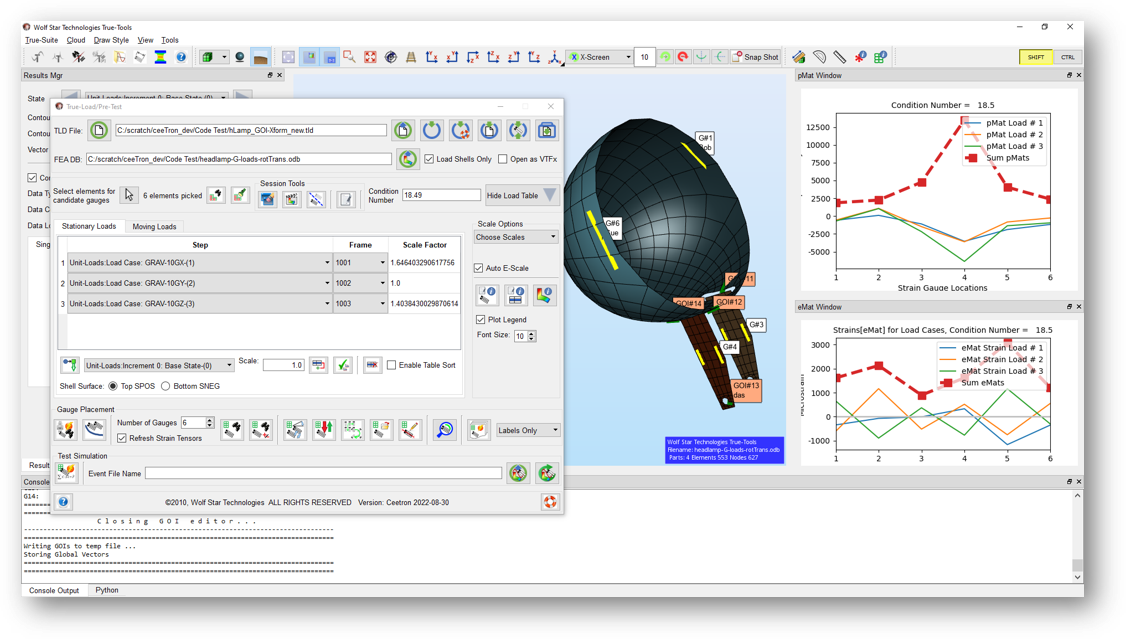Toggle Refresh Strain Tensors checkbox

point(122,438)
